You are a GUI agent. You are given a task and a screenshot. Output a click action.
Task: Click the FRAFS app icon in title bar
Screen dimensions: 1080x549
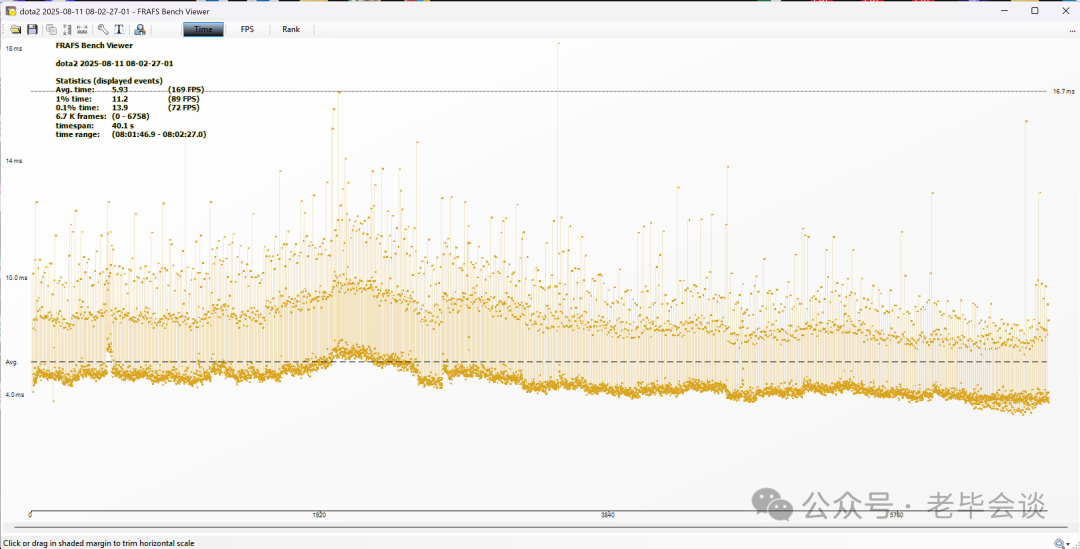click(11, 11)
